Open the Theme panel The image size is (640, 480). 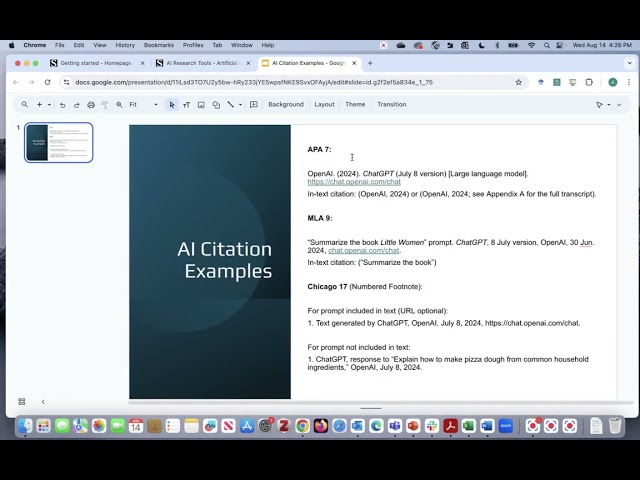tap(355, 104)
